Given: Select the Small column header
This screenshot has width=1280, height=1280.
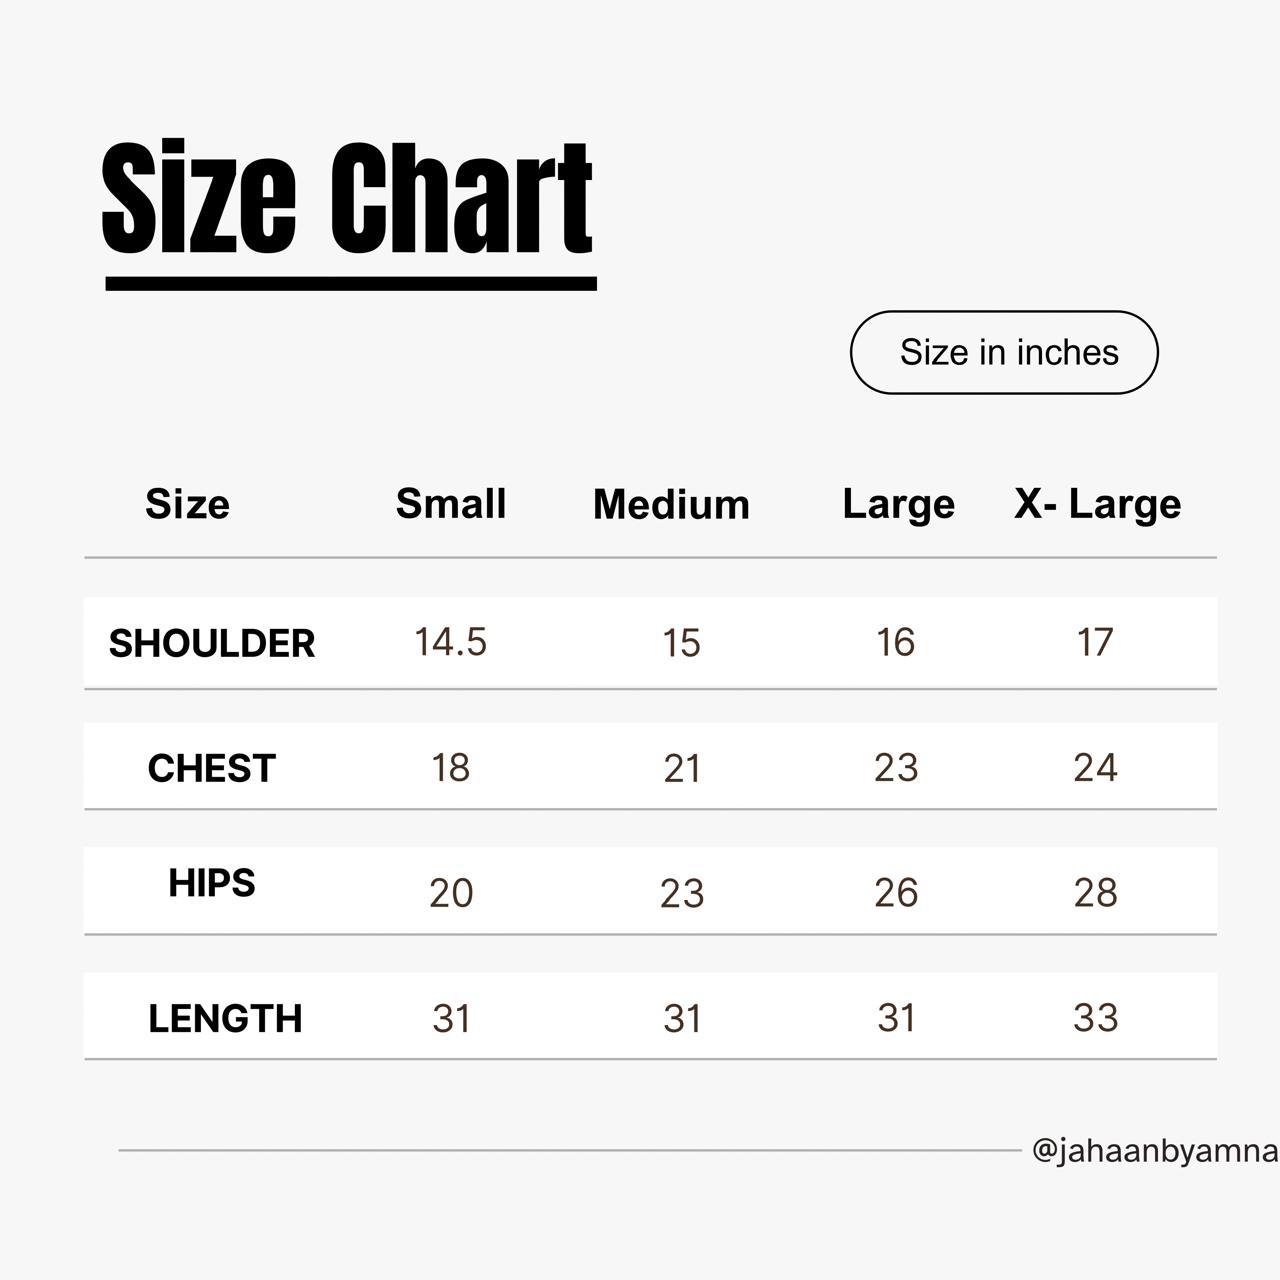Looking at the screenshot, I should pos(451,503).
